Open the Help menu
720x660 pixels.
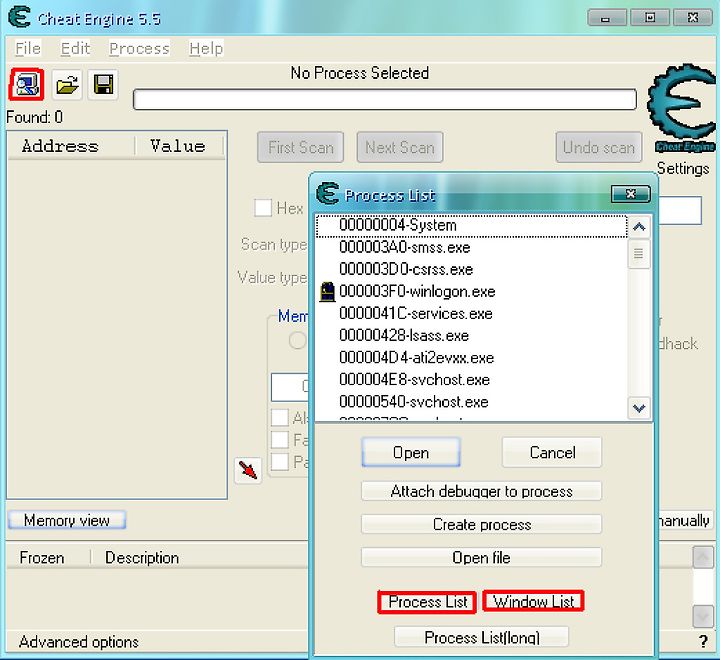pyautogui.click(x=206, y=48)
